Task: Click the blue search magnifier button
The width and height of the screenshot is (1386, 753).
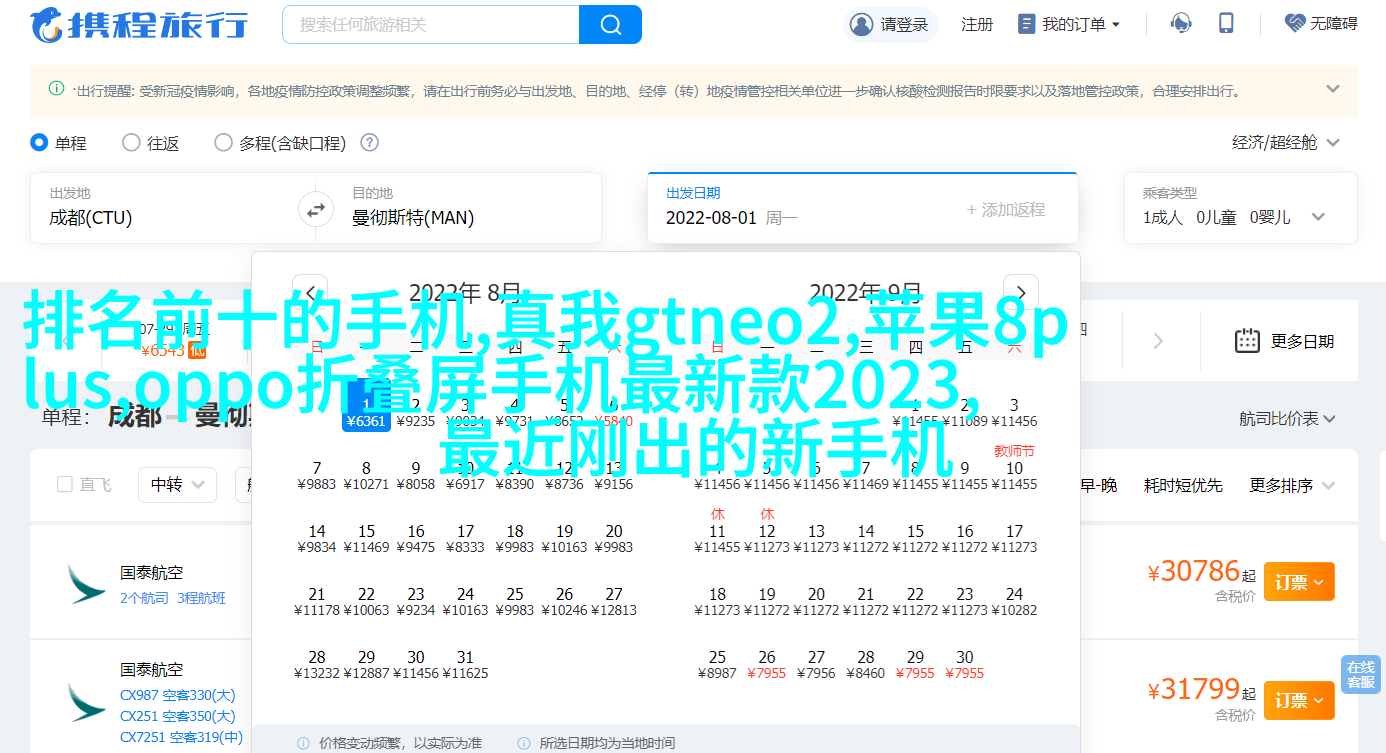Action: click(610, 24)
